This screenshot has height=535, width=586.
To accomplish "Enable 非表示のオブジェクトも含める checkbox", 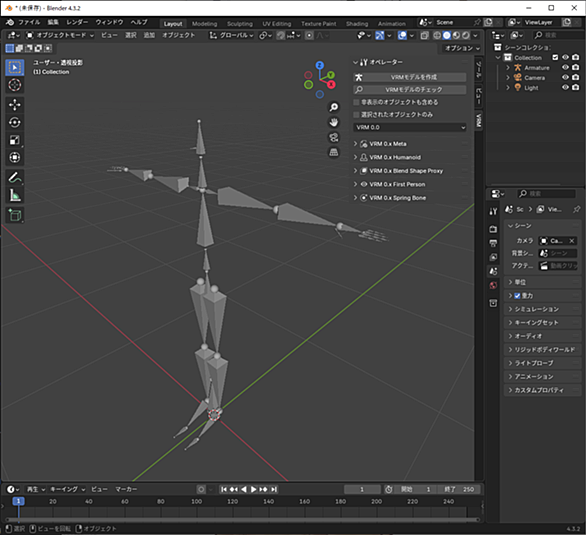I will [356, 102].
